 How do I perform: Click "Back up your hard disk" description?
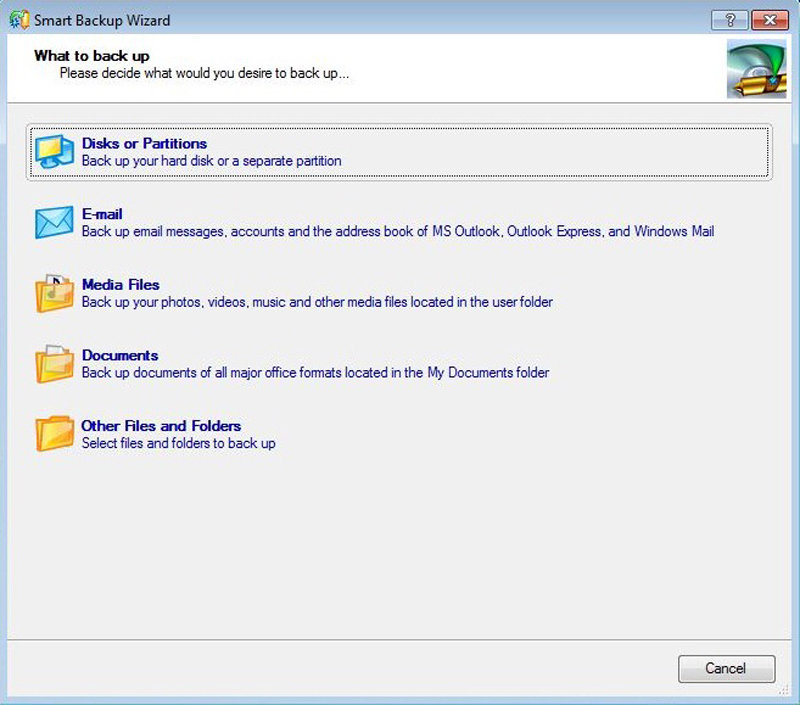click(x=211, y=161)
